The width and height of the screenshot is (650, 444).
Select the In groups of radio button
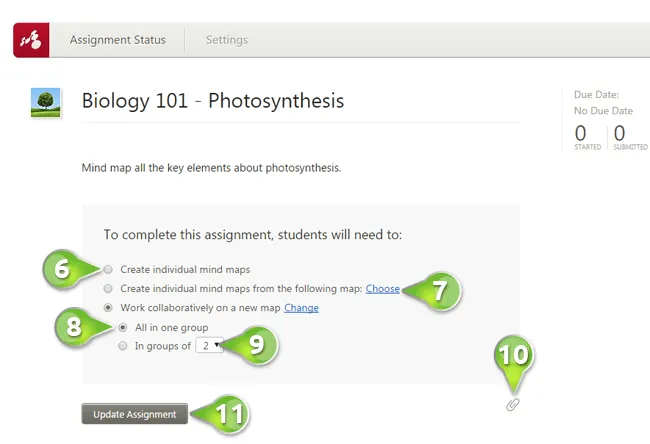click(123, 346)
